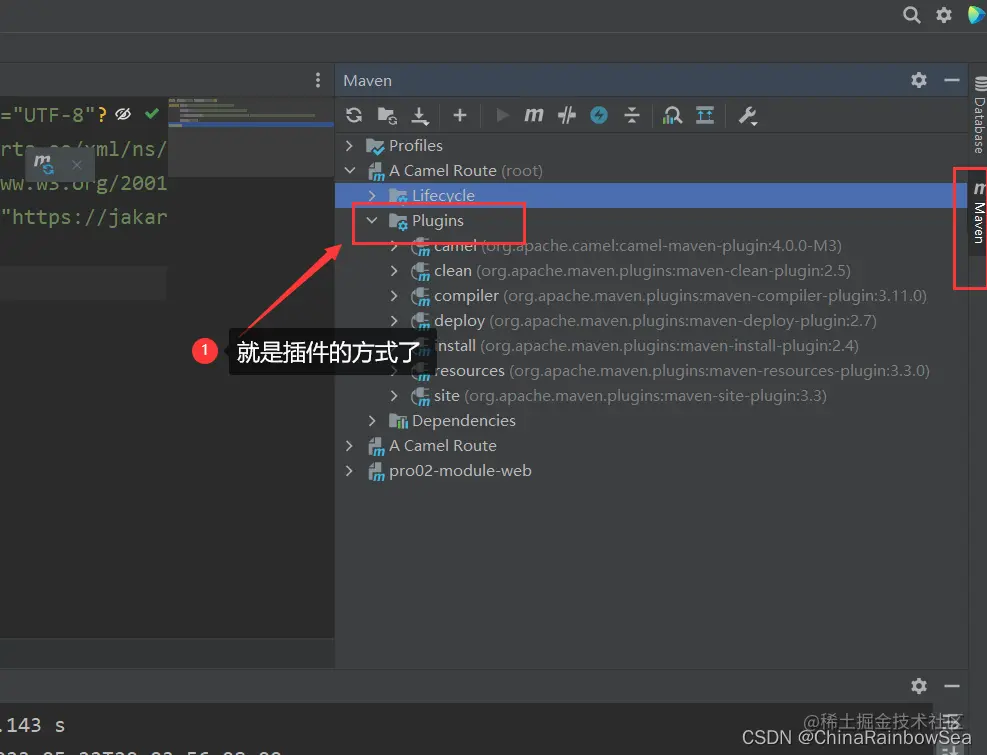Expand the Lifecycle node
The height and width of the screenshot is (755, 987).
tap(372, 196)
